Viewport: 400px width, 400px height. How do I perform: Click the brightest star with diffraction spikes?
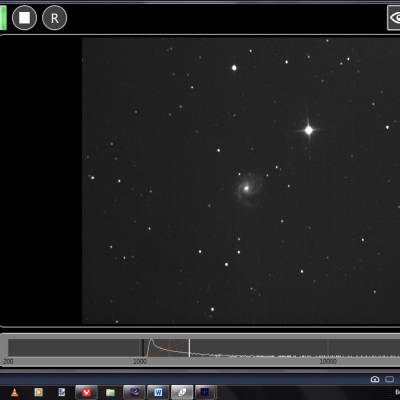309,130
